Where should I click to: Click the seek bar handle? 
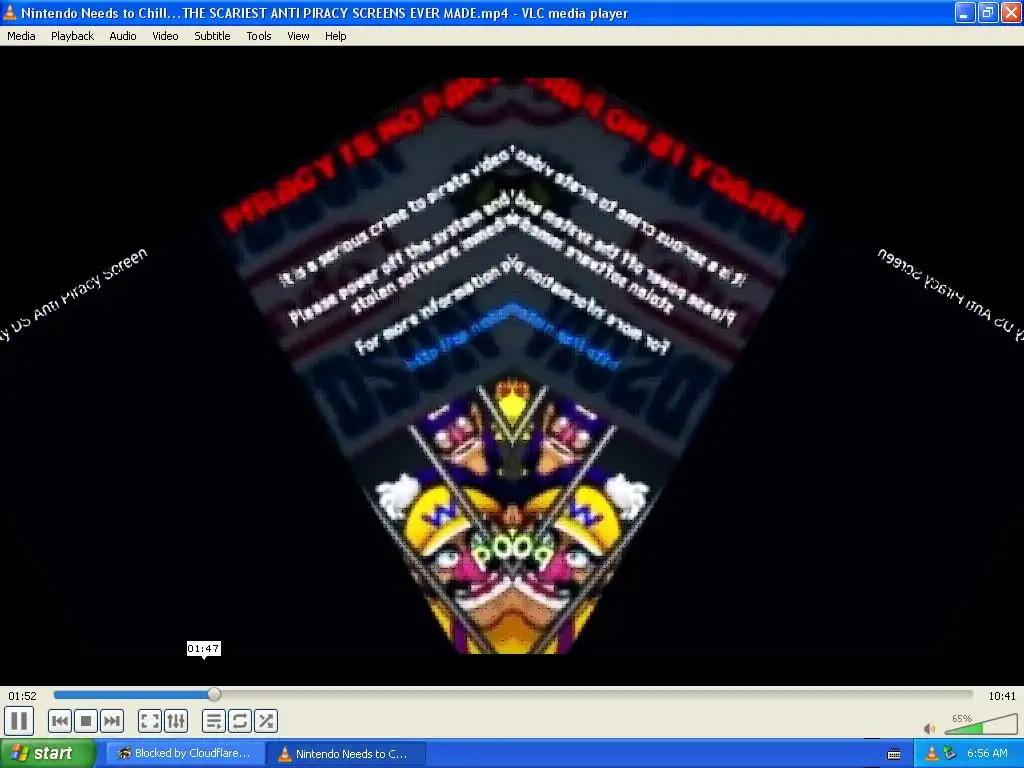pos(214,695)
